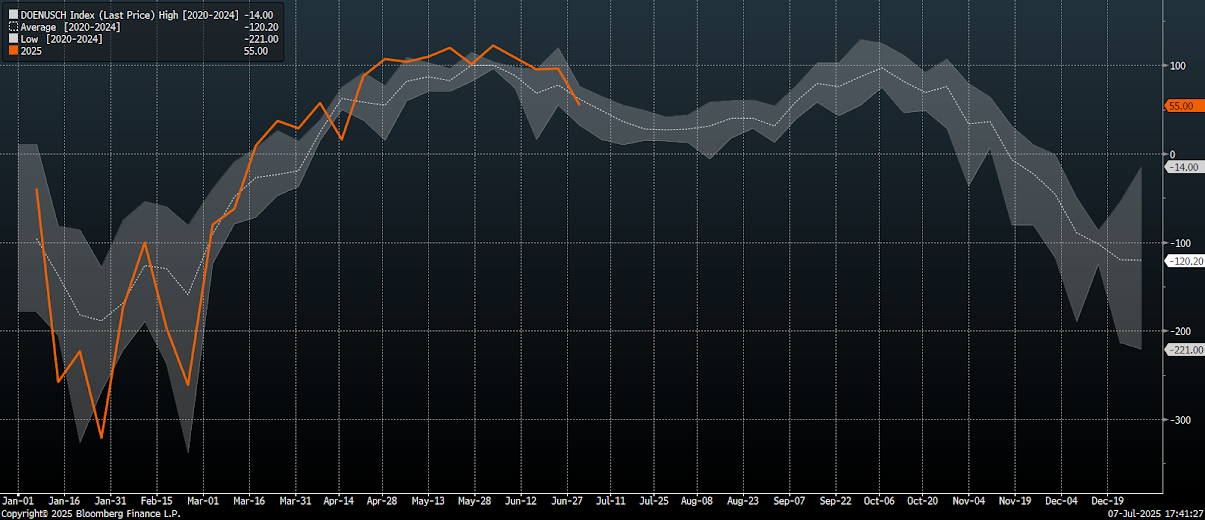This screenshot has height=520, width=1205.
Task: Click the Mar-31 date label
Action: click(294, 500)
